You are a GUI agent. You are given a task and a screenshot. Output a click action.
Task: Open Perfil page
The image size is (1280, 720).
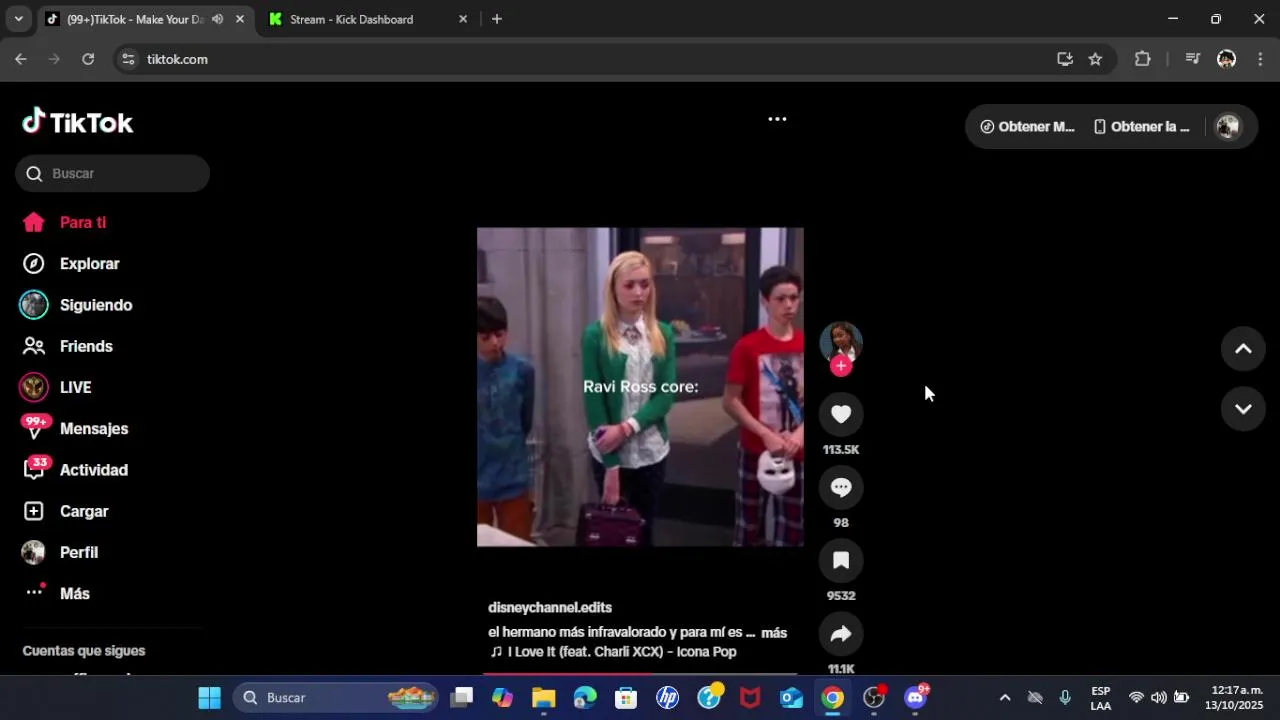[79, 552]
